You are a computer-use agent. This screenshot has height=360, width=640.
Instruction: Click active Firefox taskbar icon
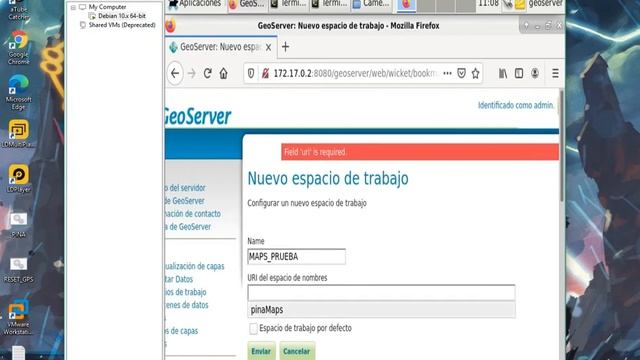(x=406, y=4)
